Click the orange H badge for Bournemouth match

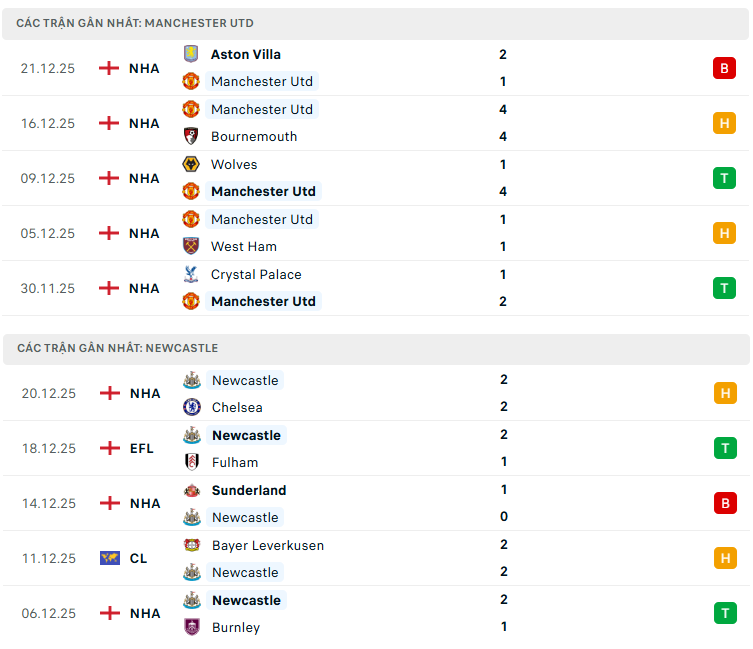724,123
